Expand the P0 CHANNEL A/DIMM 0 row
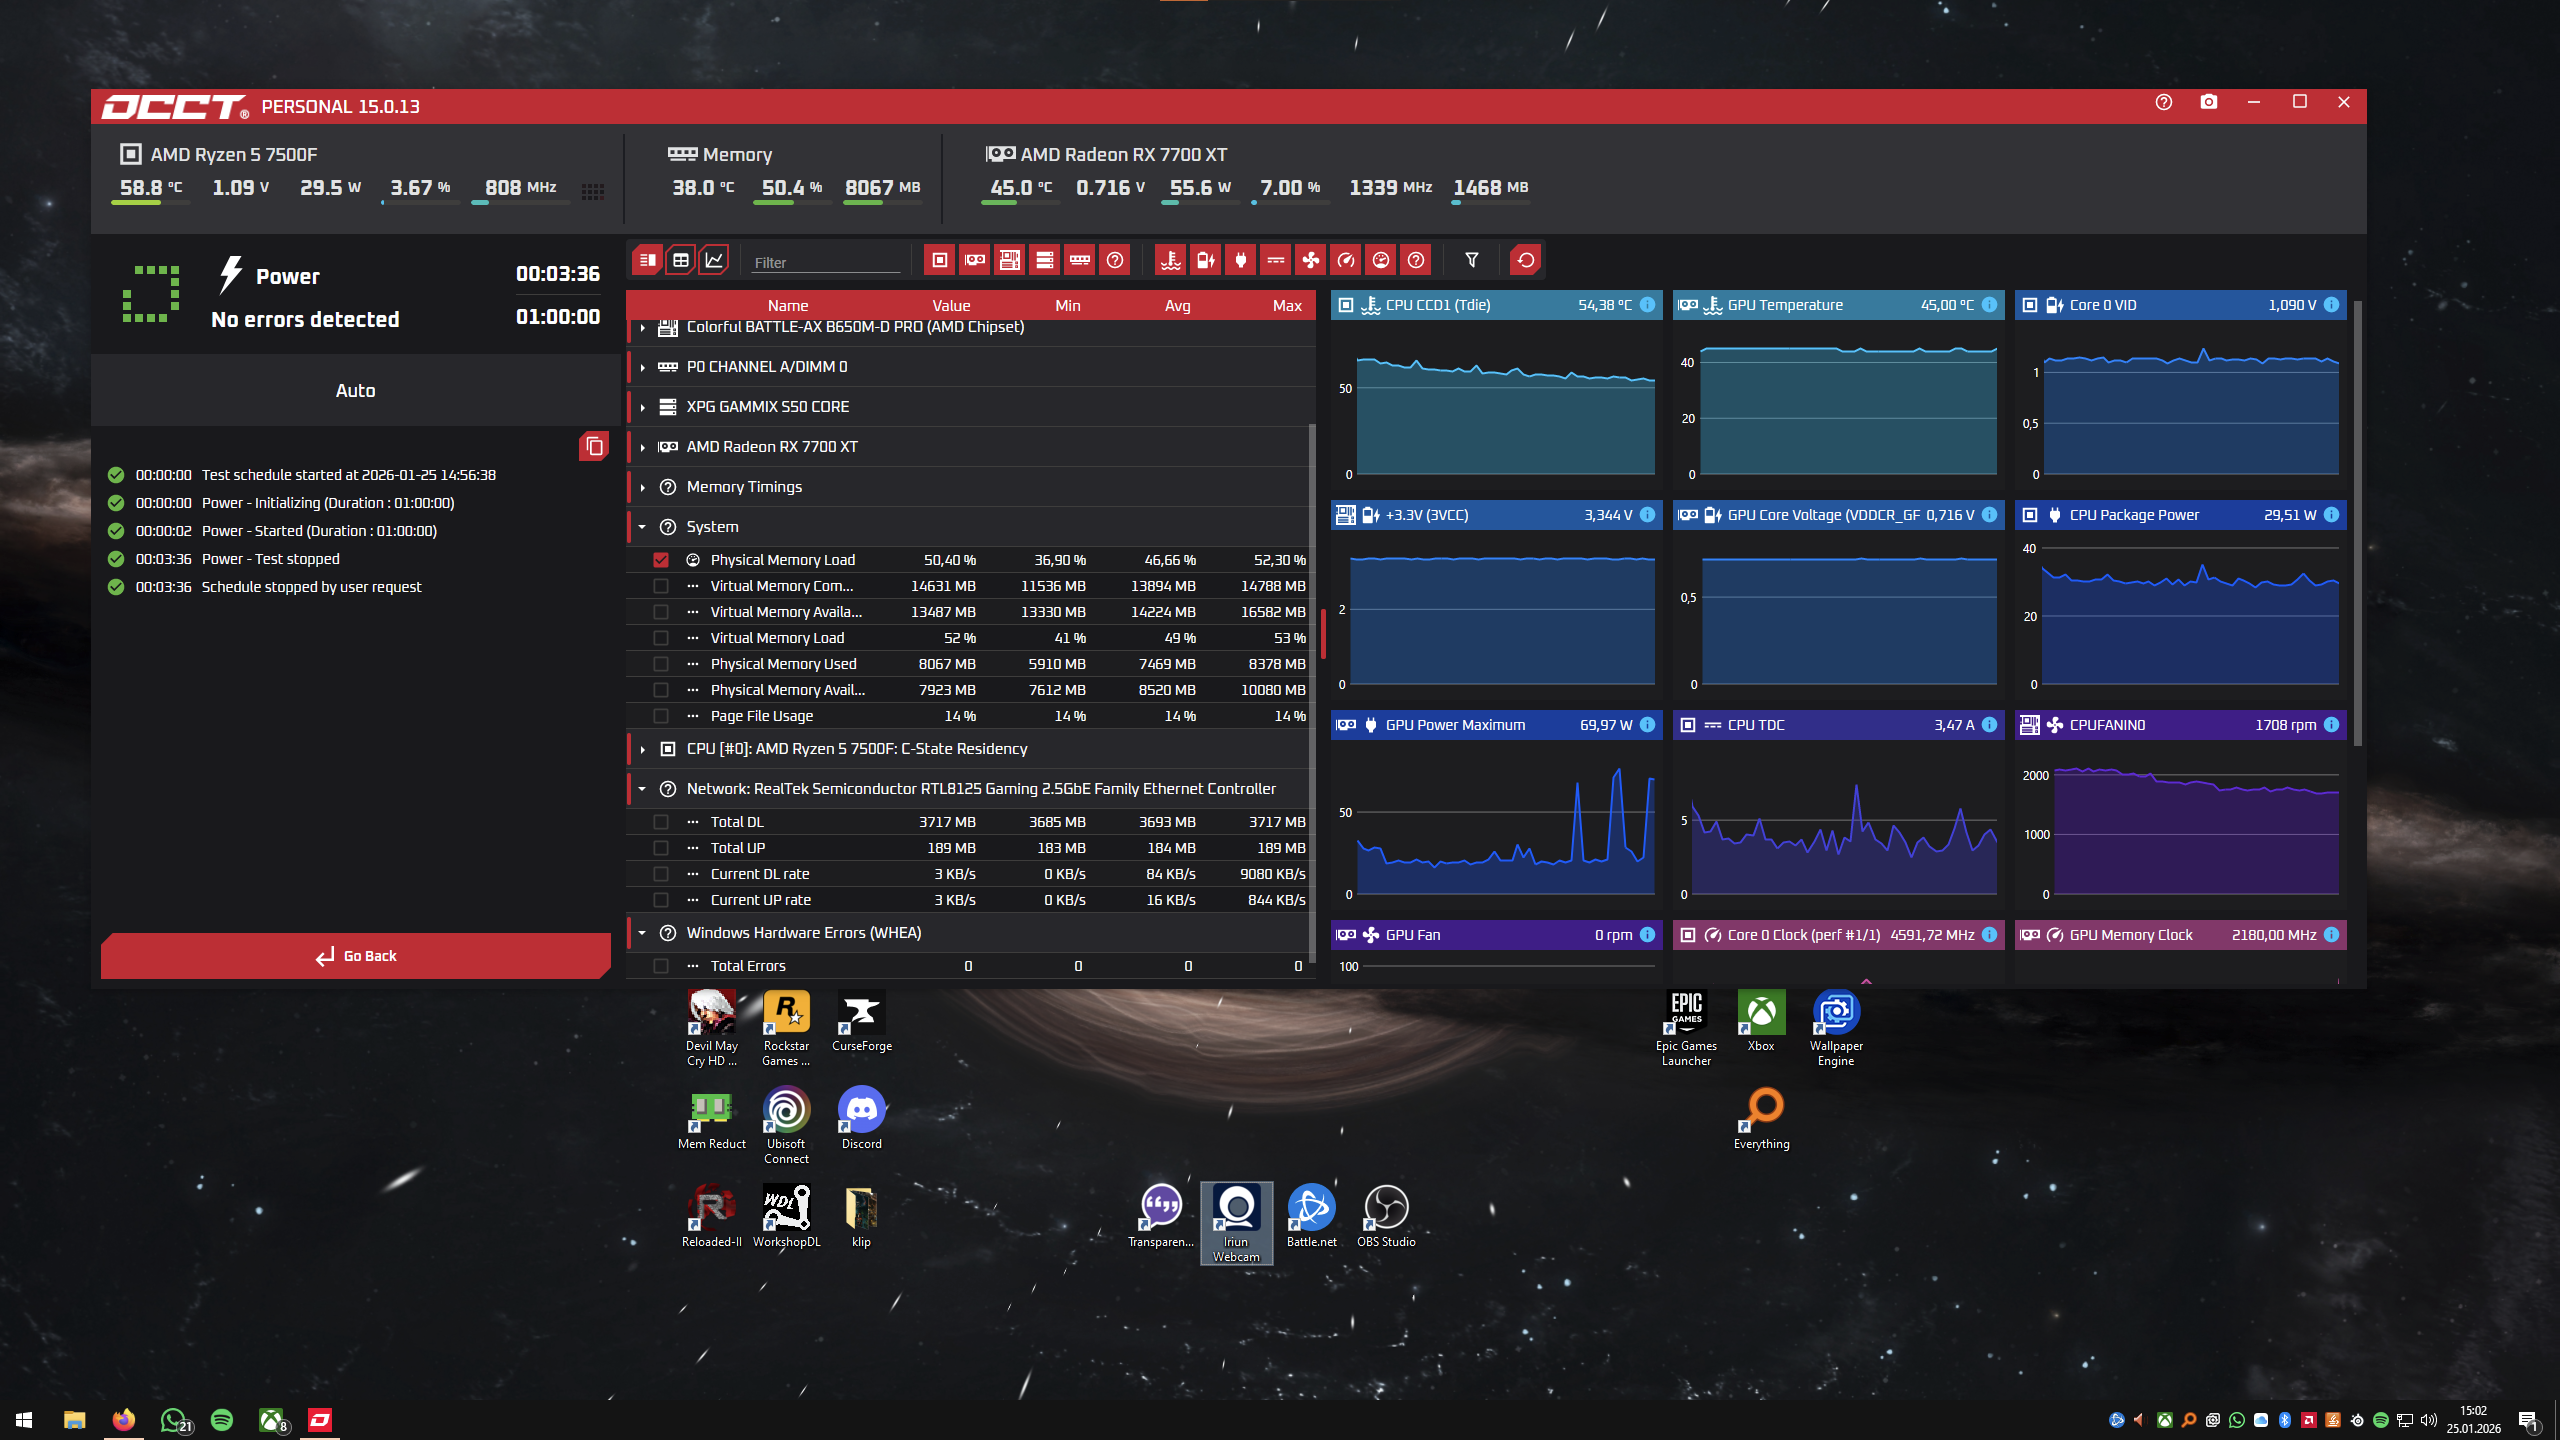 (x=642, y=367)
